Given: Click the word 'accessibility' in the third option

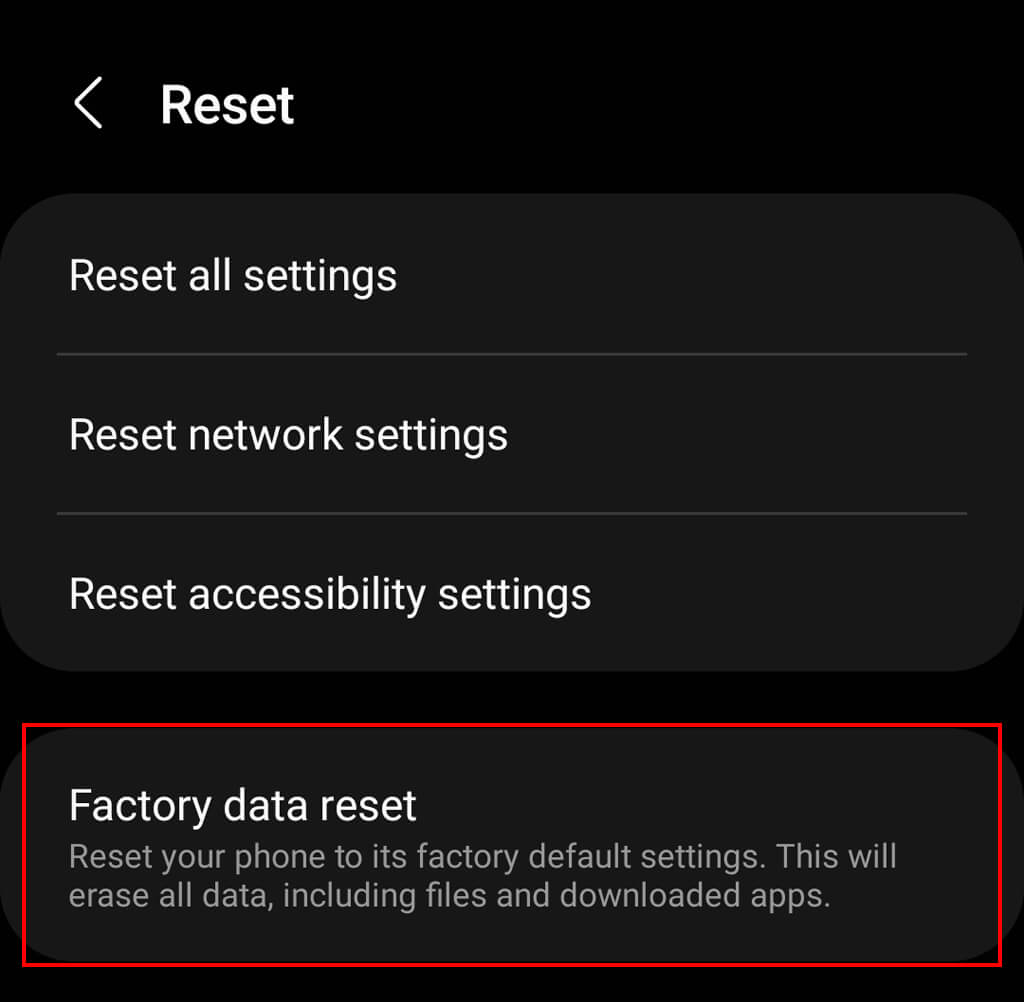Looking at the screenshot, I should (x=307, y=596).
